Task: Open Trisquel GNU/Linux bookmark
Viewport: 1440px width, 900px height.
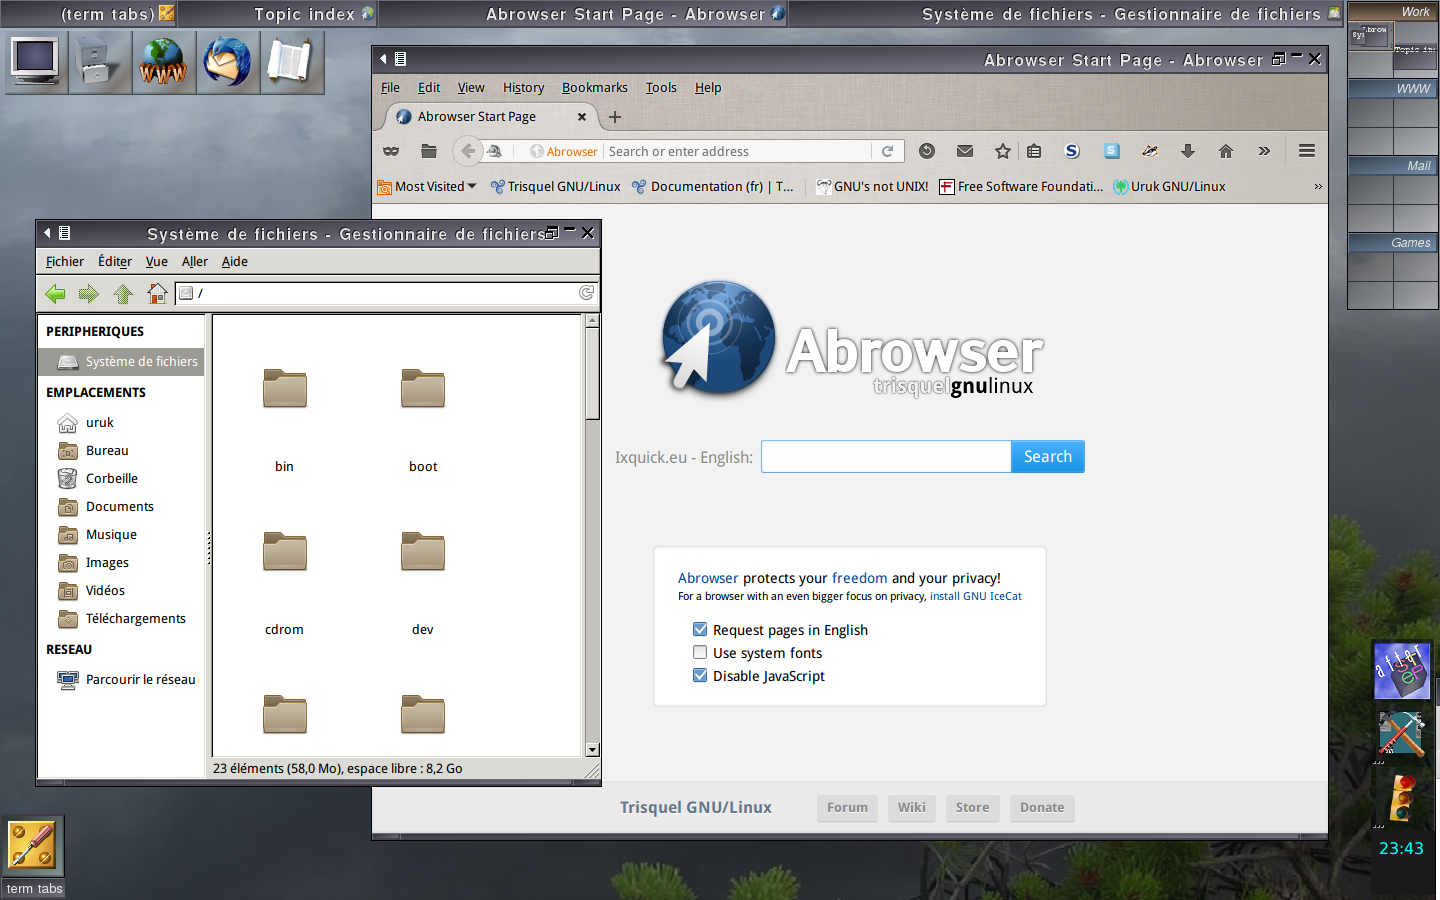Action: tap(555, 187)
